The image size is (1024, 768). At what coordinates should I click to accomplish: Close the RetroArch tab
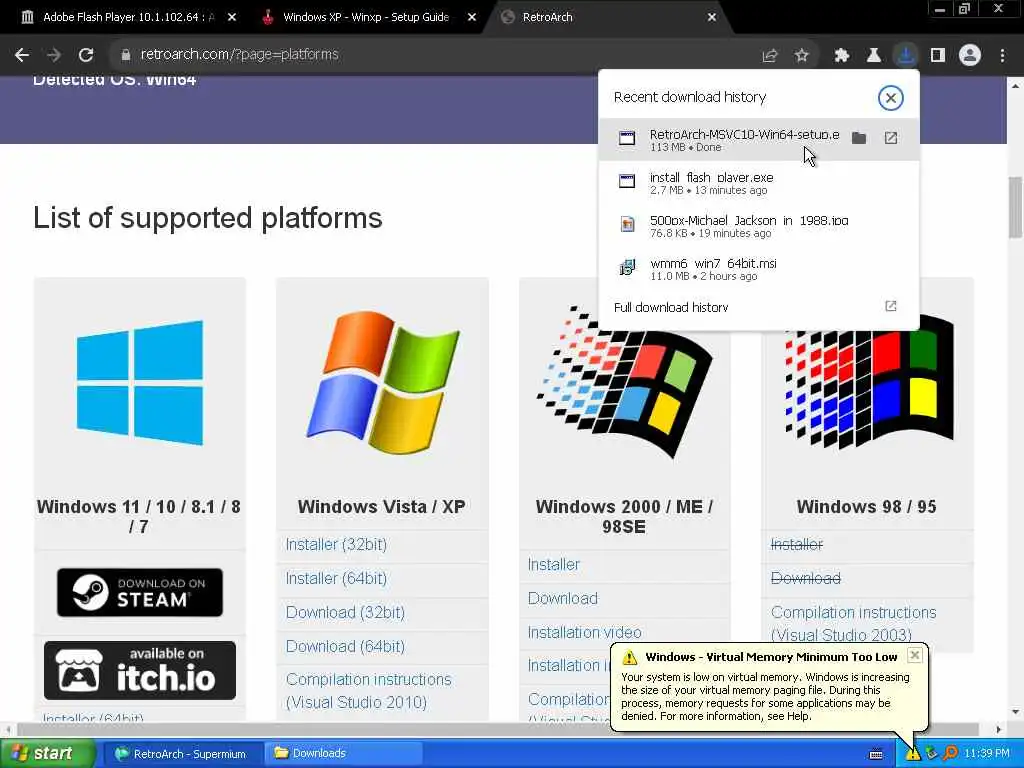[712, 18]
